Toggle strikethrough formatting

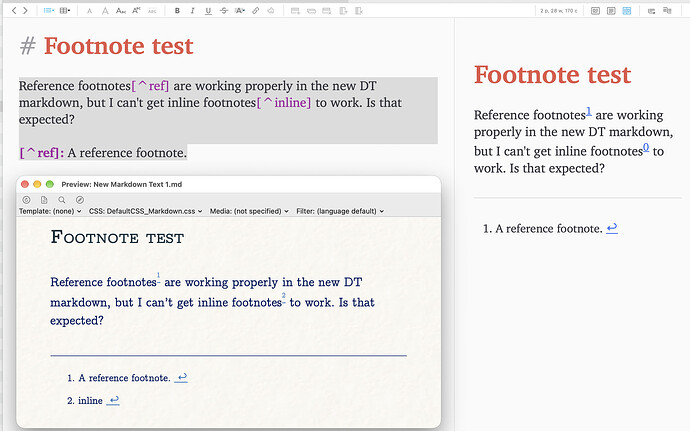(224, 11)
